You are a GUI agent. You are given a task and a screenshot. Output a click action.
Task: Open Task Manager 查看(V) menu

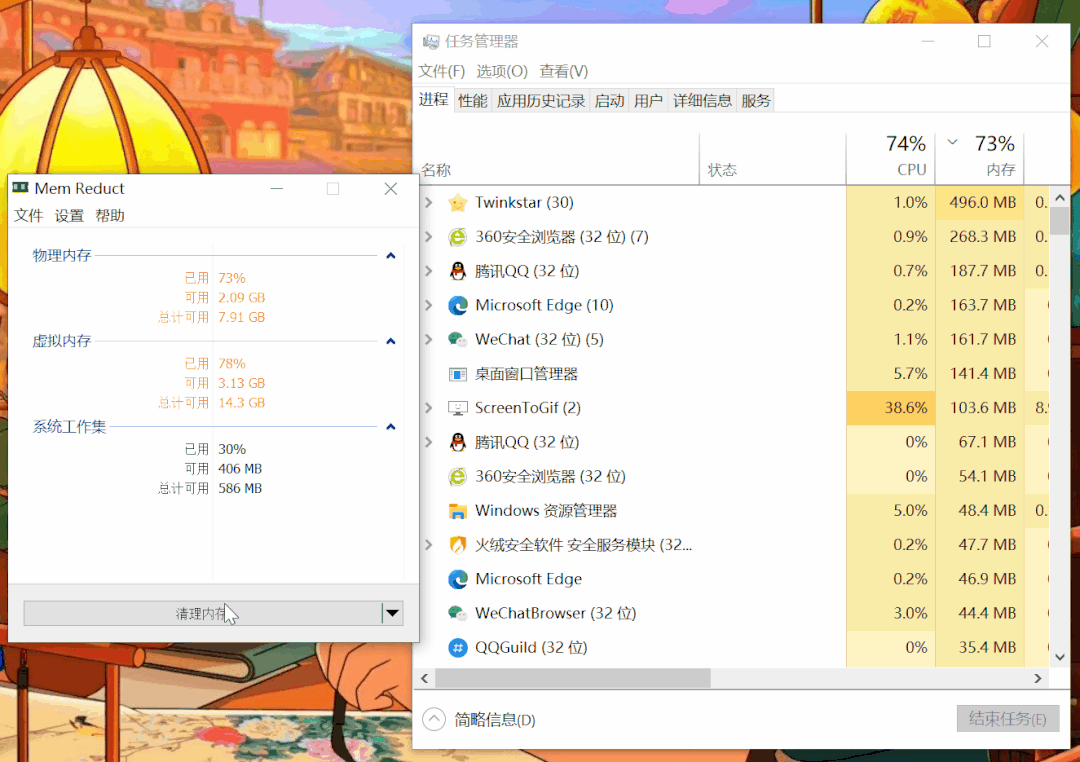click(x=563, y=71)
